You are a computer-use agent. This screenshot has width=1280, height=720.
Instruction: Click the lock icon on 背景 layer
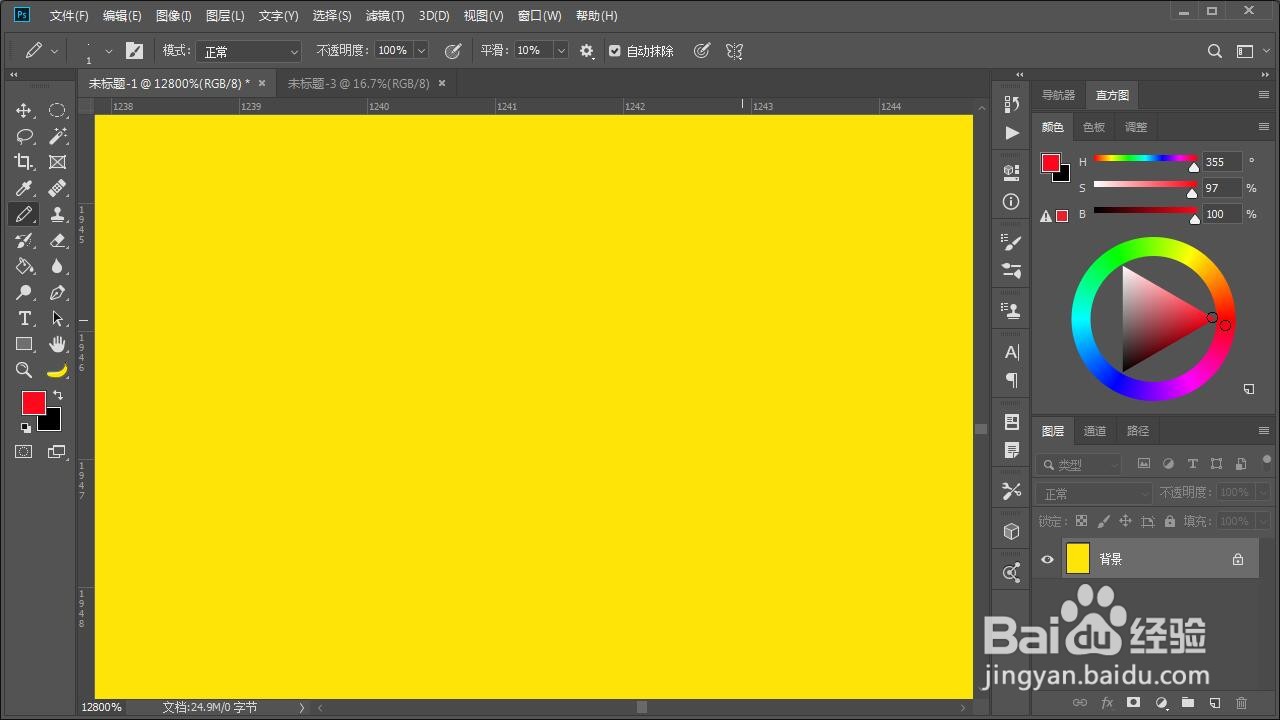[x=1238, y=560]
